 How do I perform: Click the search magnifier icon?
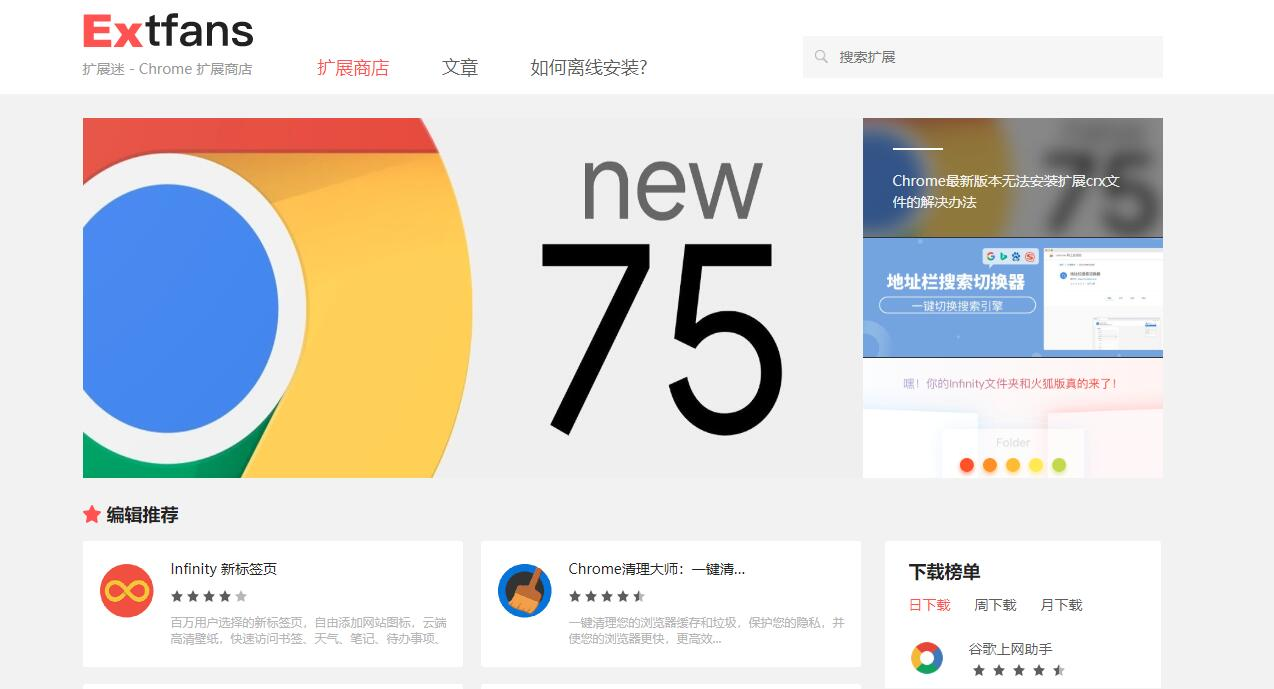(821, 57)
